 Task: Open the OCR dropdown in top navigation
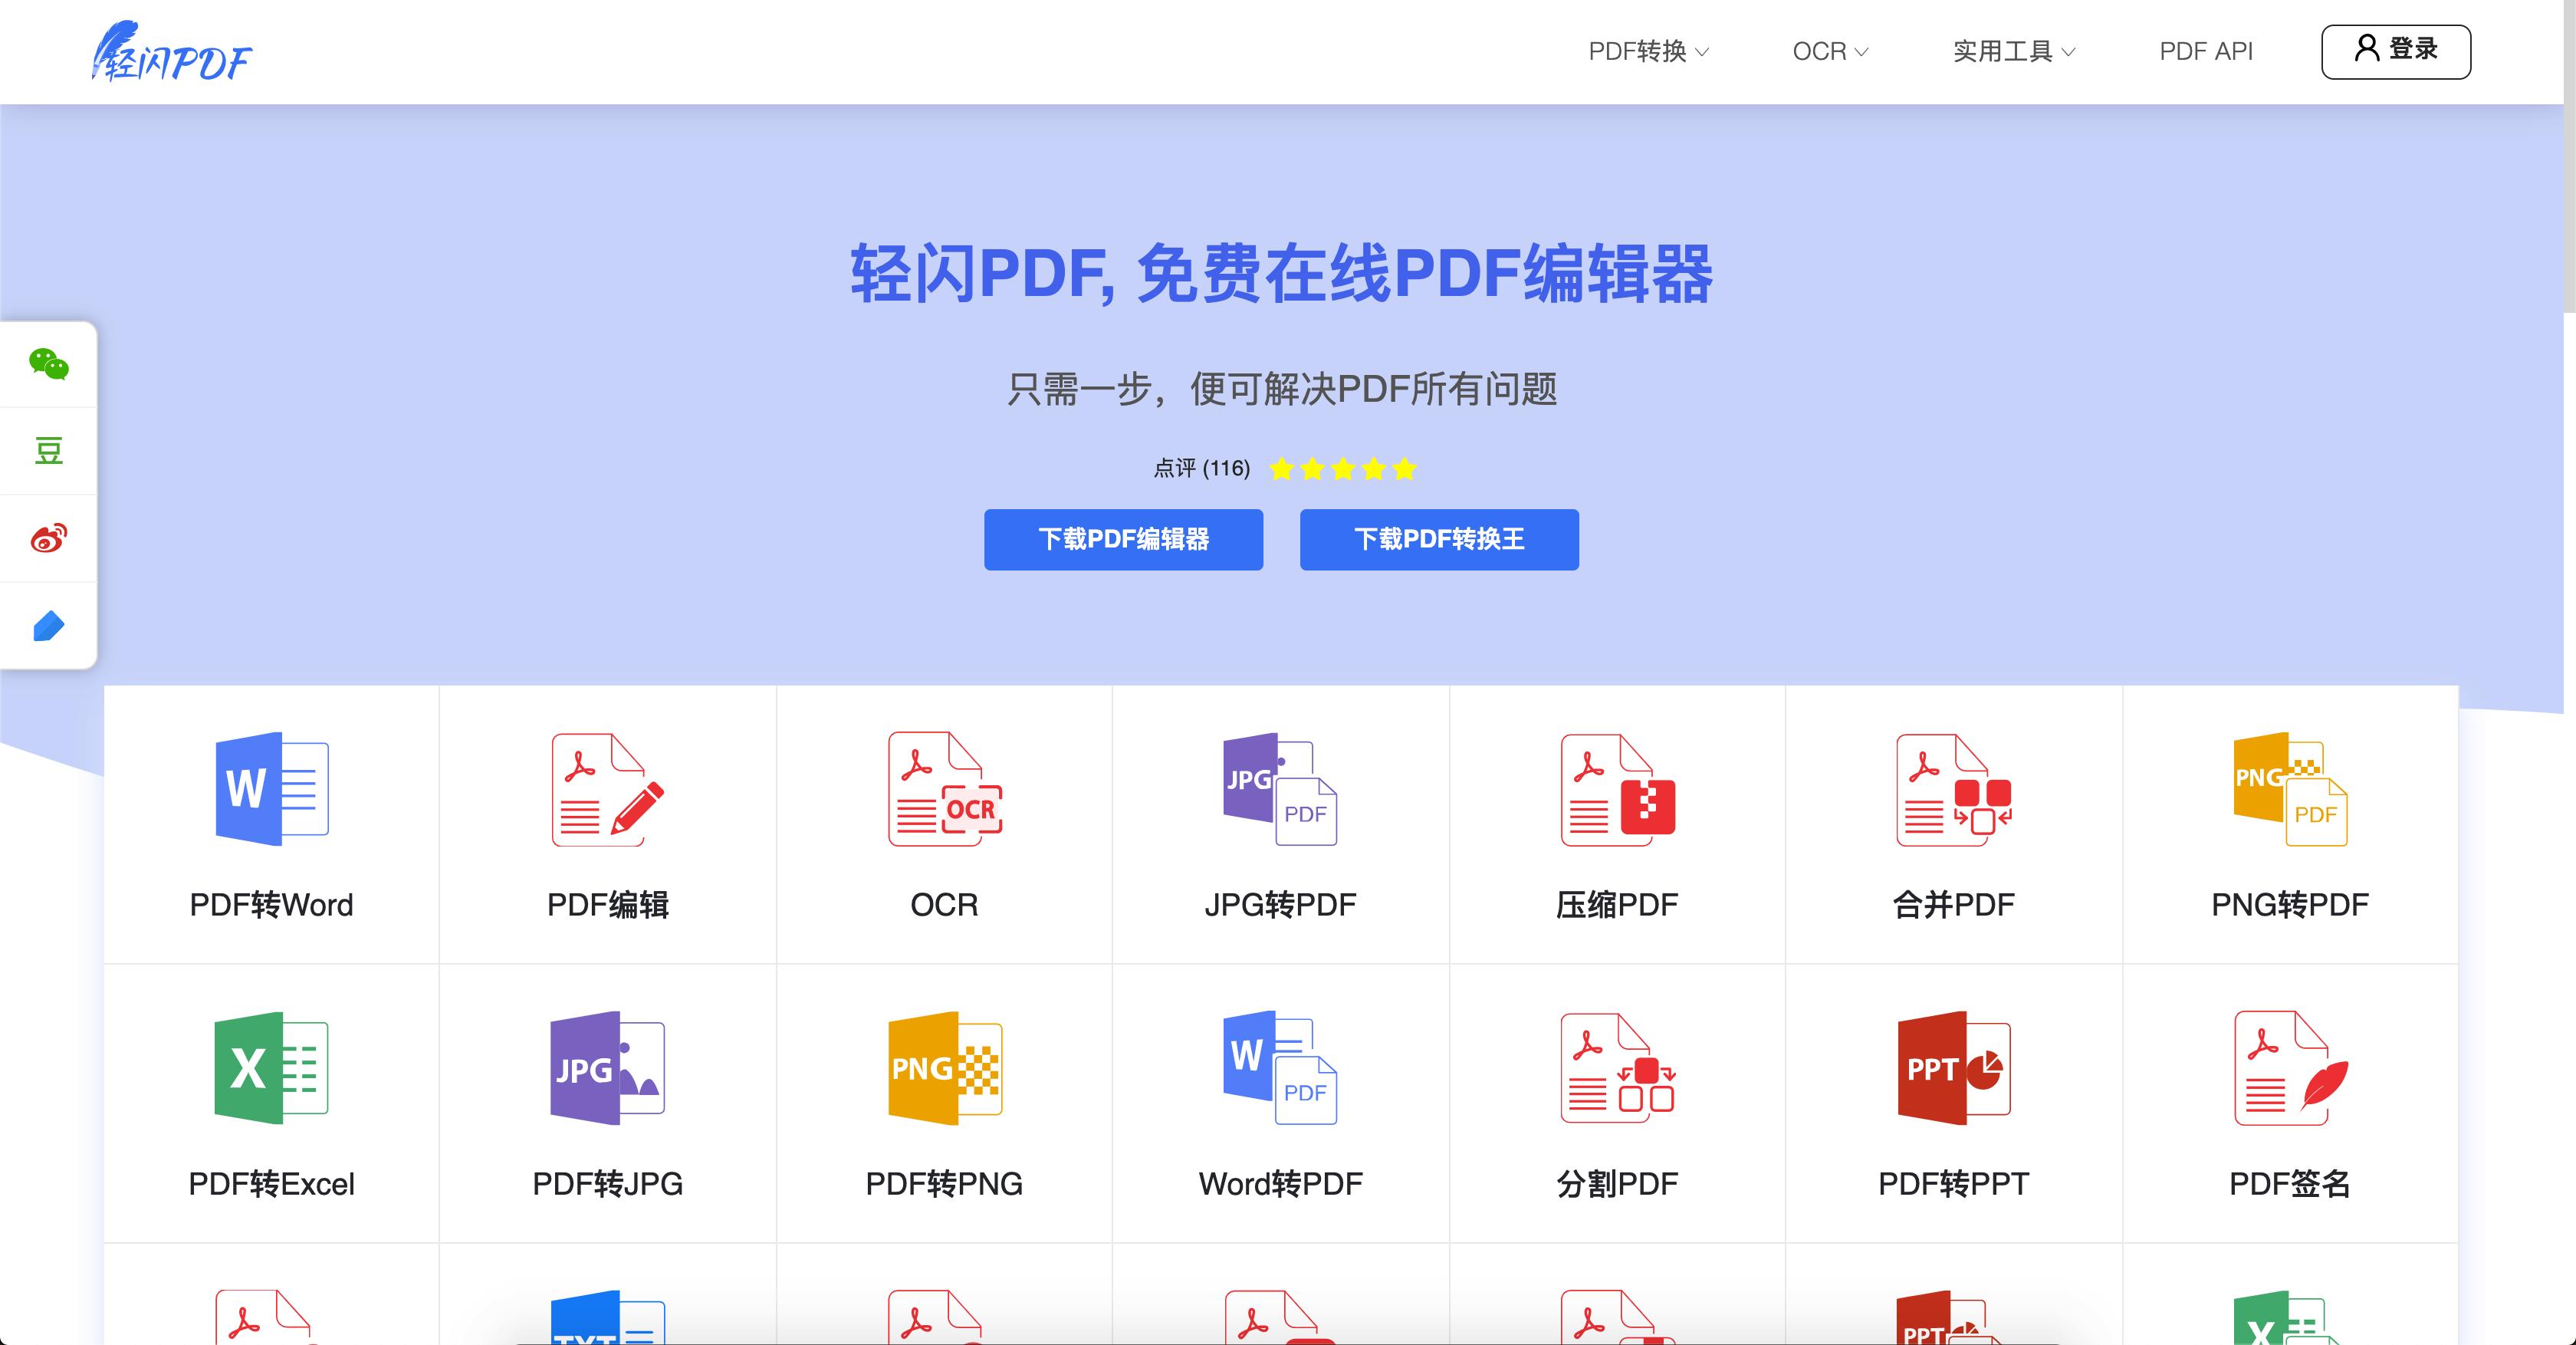click(x=1826, y=50)
